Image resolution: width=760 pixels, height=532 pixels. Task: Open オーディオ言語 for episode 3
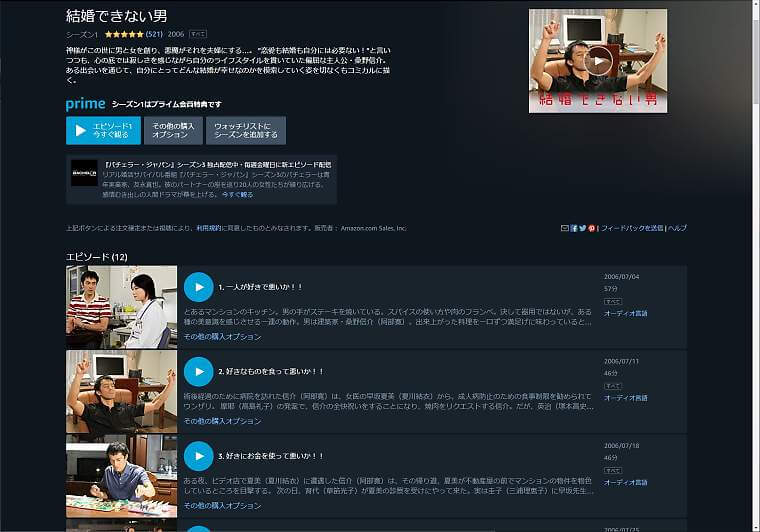pos(626,483)
